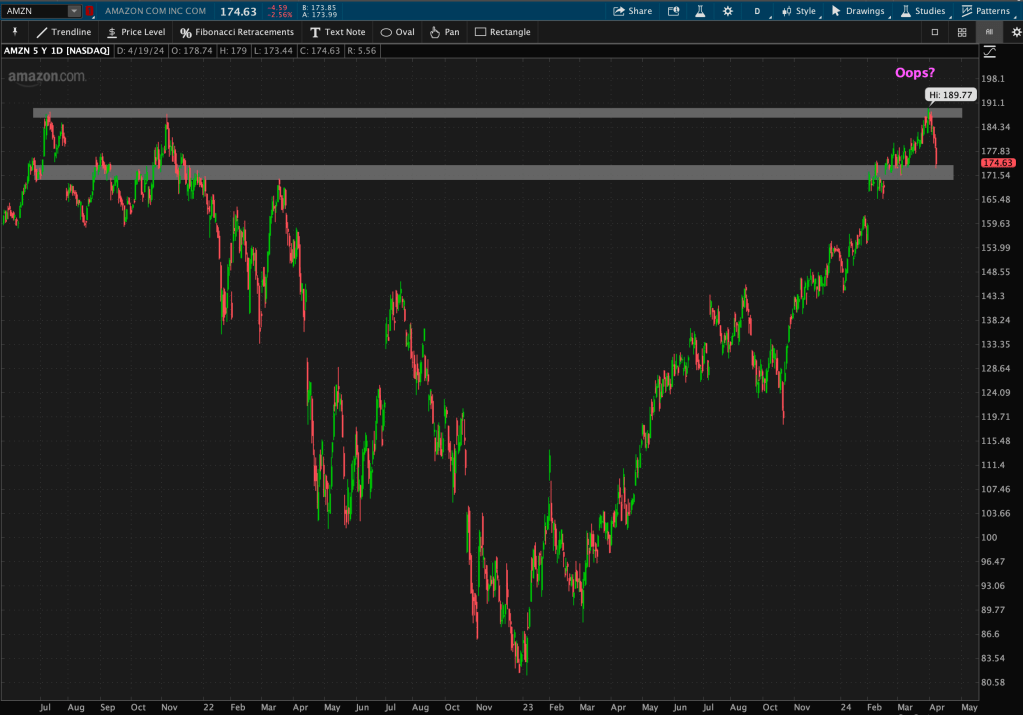The width and height of the screenshot is (1023, 715).
Task: Switch to the Pan tool
Action: (444, 32)
